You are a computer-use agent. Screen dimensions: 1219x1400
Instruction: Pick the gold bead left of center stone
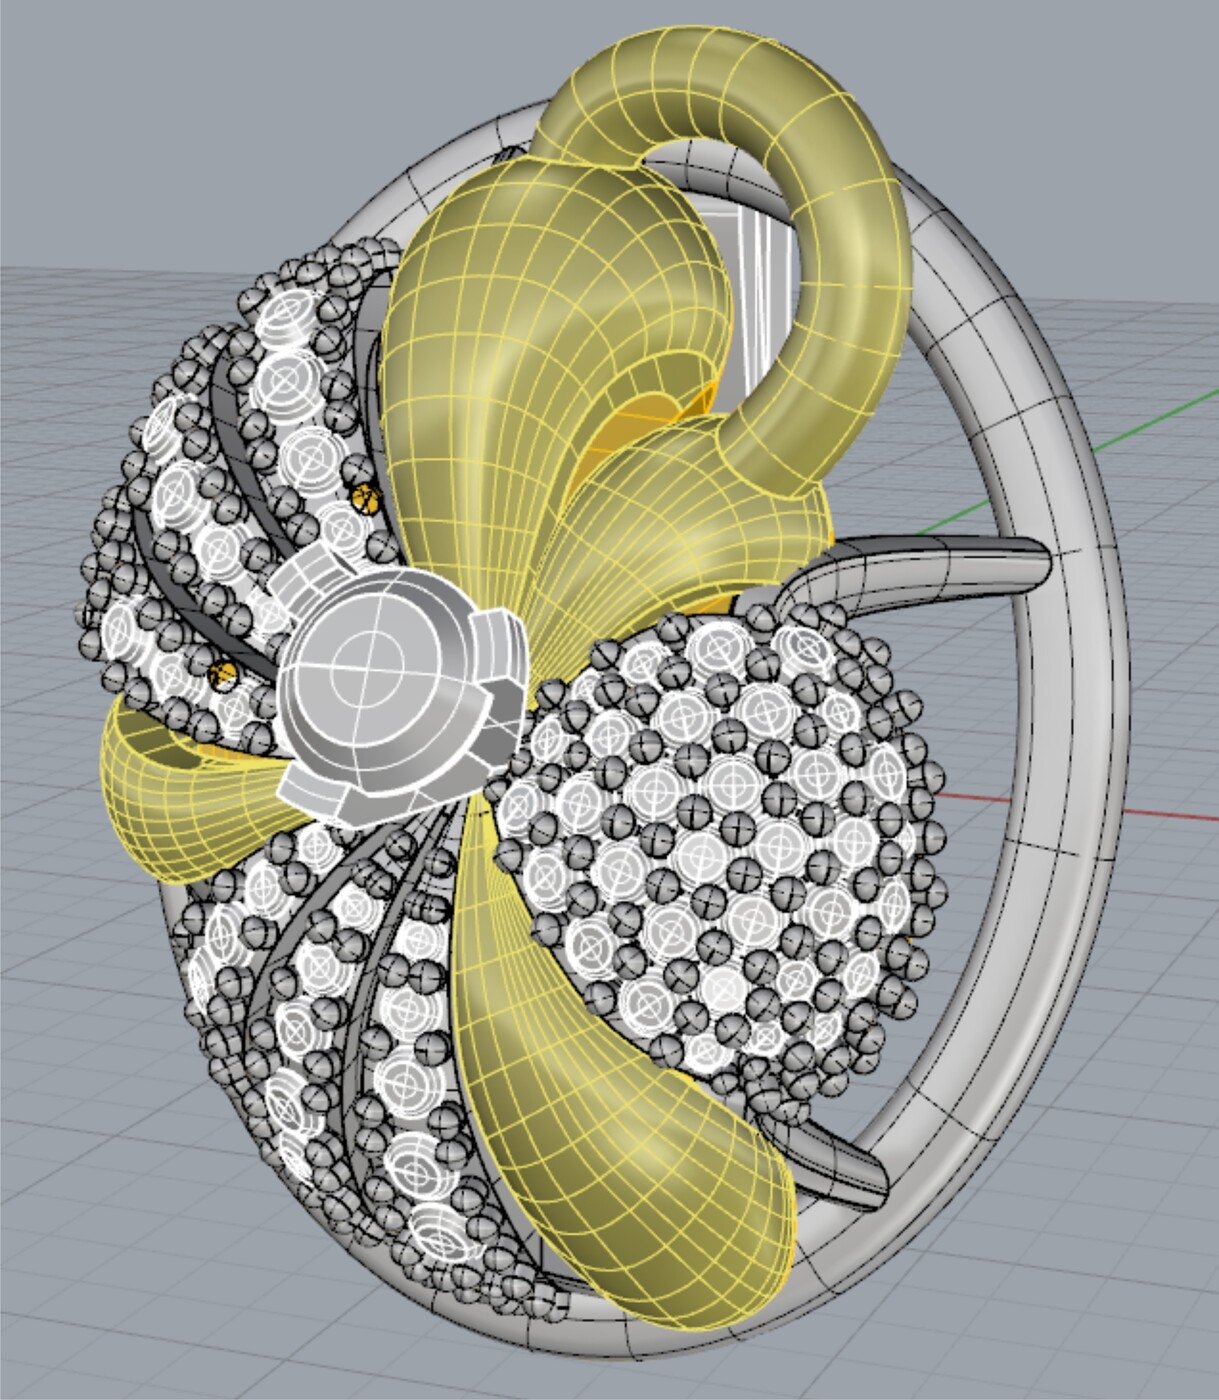coord(223,675)
